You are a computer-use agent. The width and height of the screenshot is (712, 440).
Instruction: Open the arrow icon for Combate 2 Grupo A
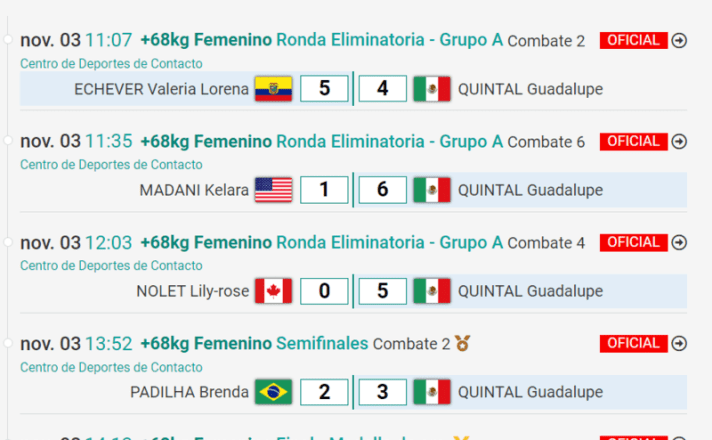click(x=680, y=40)
